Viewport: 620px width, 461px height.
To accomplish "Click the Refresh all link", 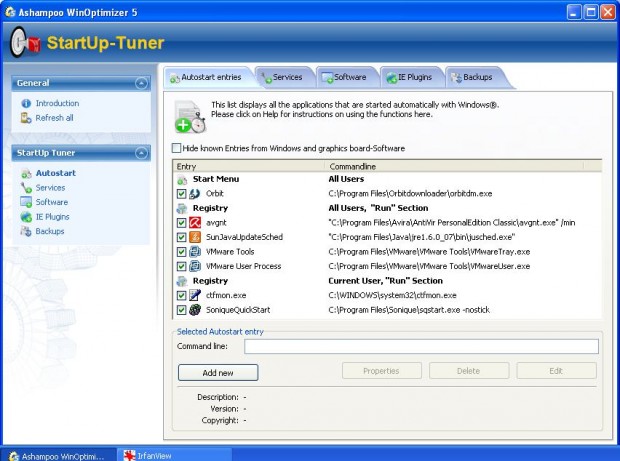I will click(x=55, y=118).
